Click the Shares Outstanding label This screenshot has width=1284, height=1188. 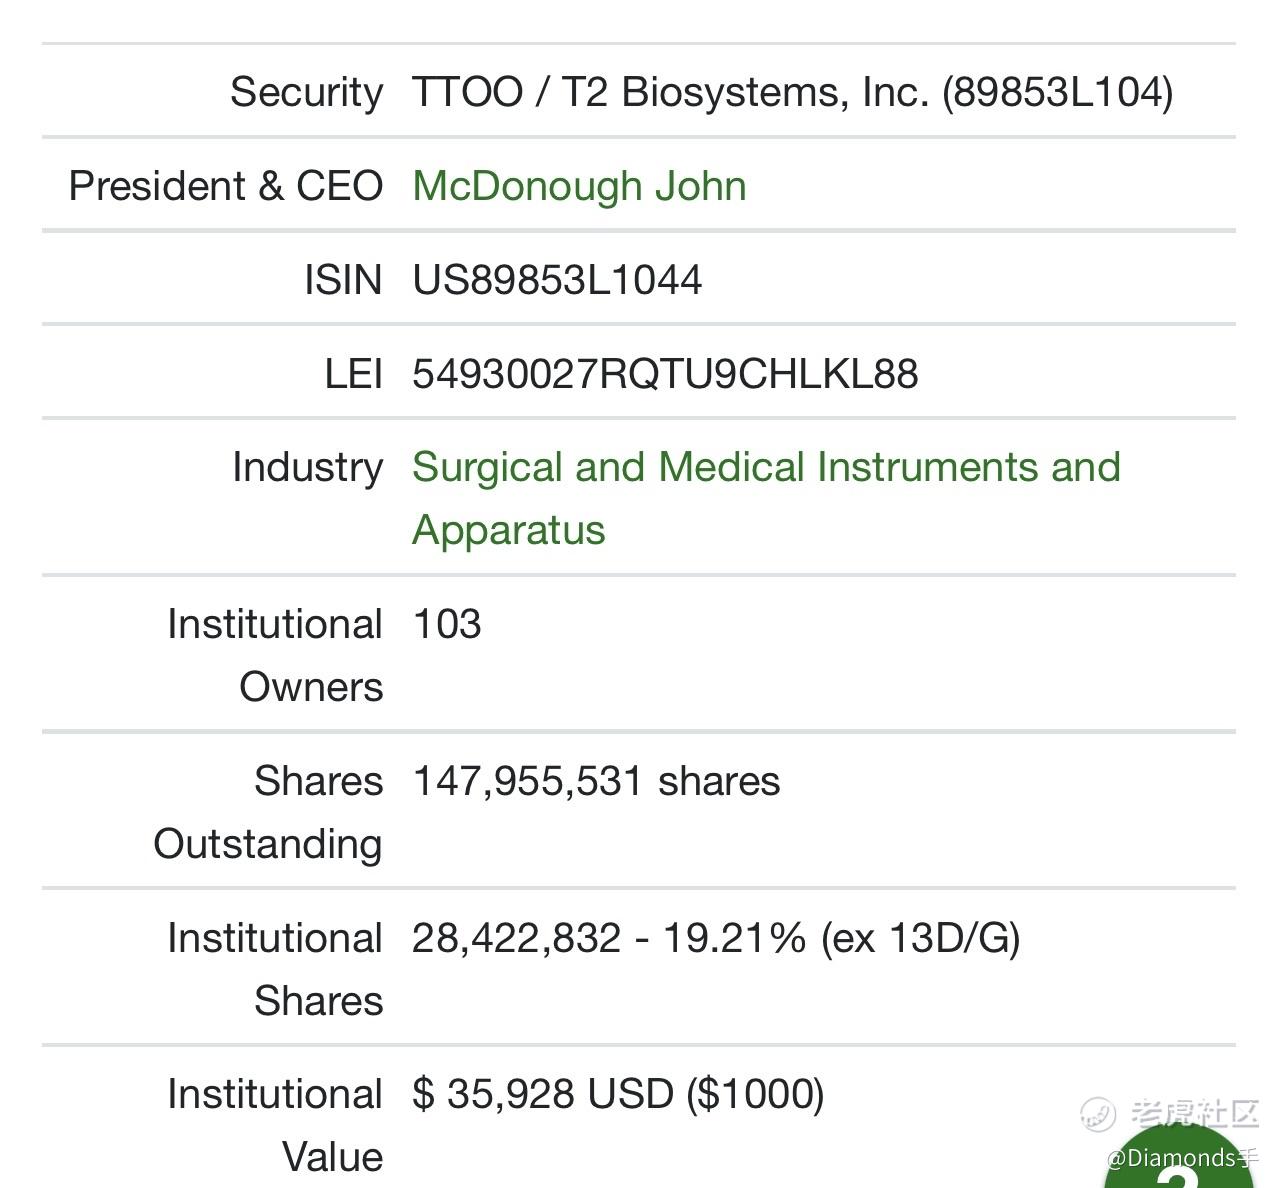point(268,812)
